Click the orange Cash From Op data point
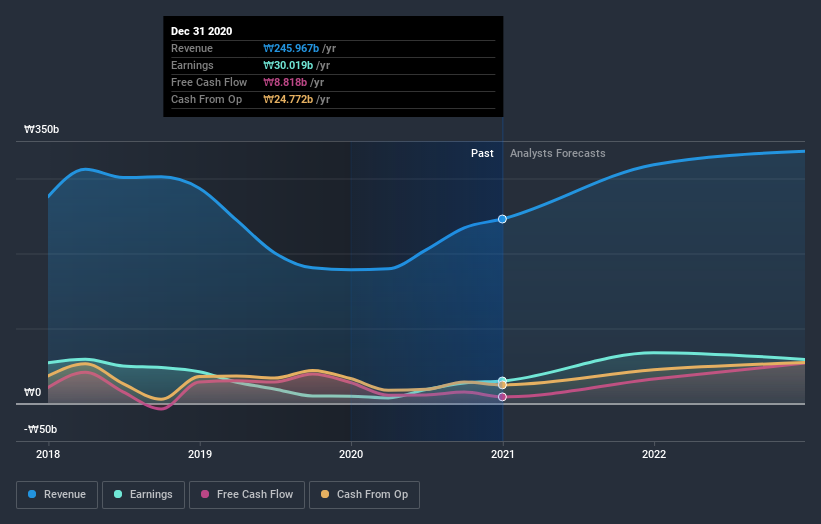Screen dimensions: 821x524 click(x=502, y=385)
